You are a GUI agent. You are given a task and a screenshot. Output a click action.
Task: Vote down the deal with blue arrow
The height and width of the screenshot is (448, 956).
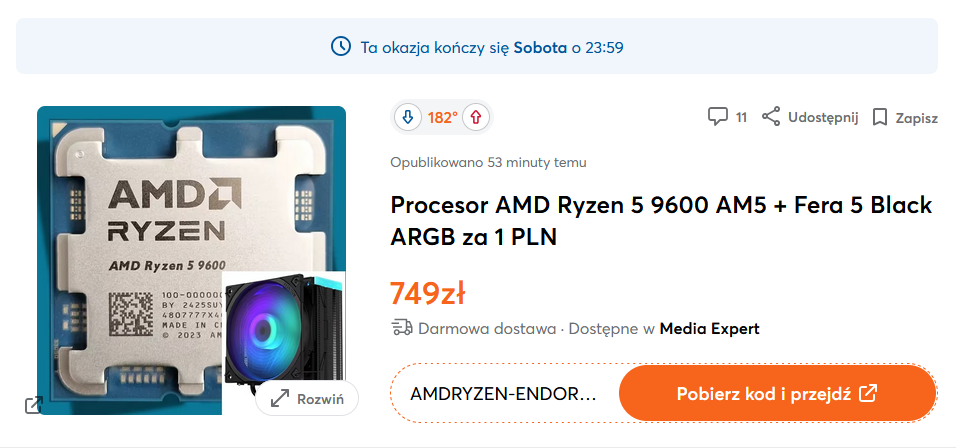(x=407, y=117)
